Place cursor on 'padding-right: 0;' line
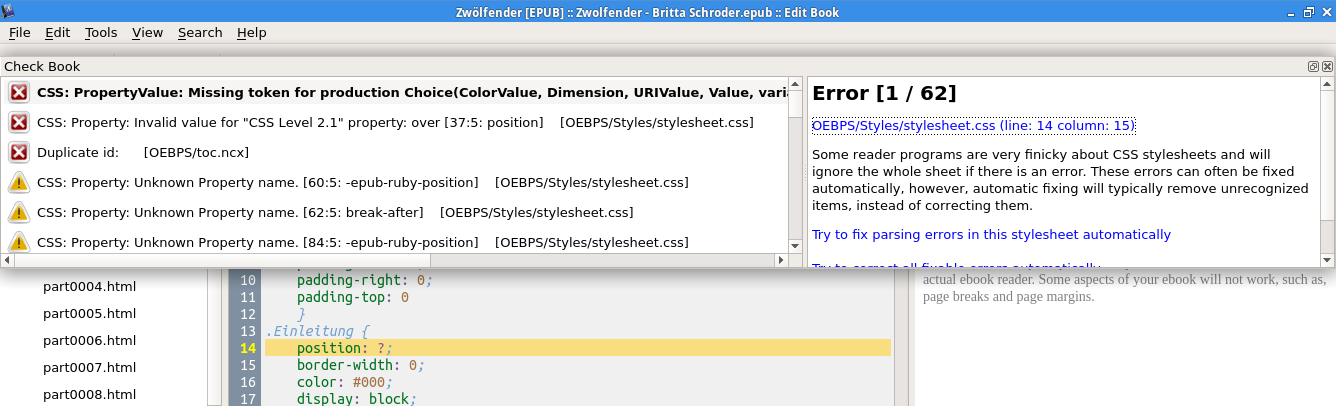 tap(364, 280)
